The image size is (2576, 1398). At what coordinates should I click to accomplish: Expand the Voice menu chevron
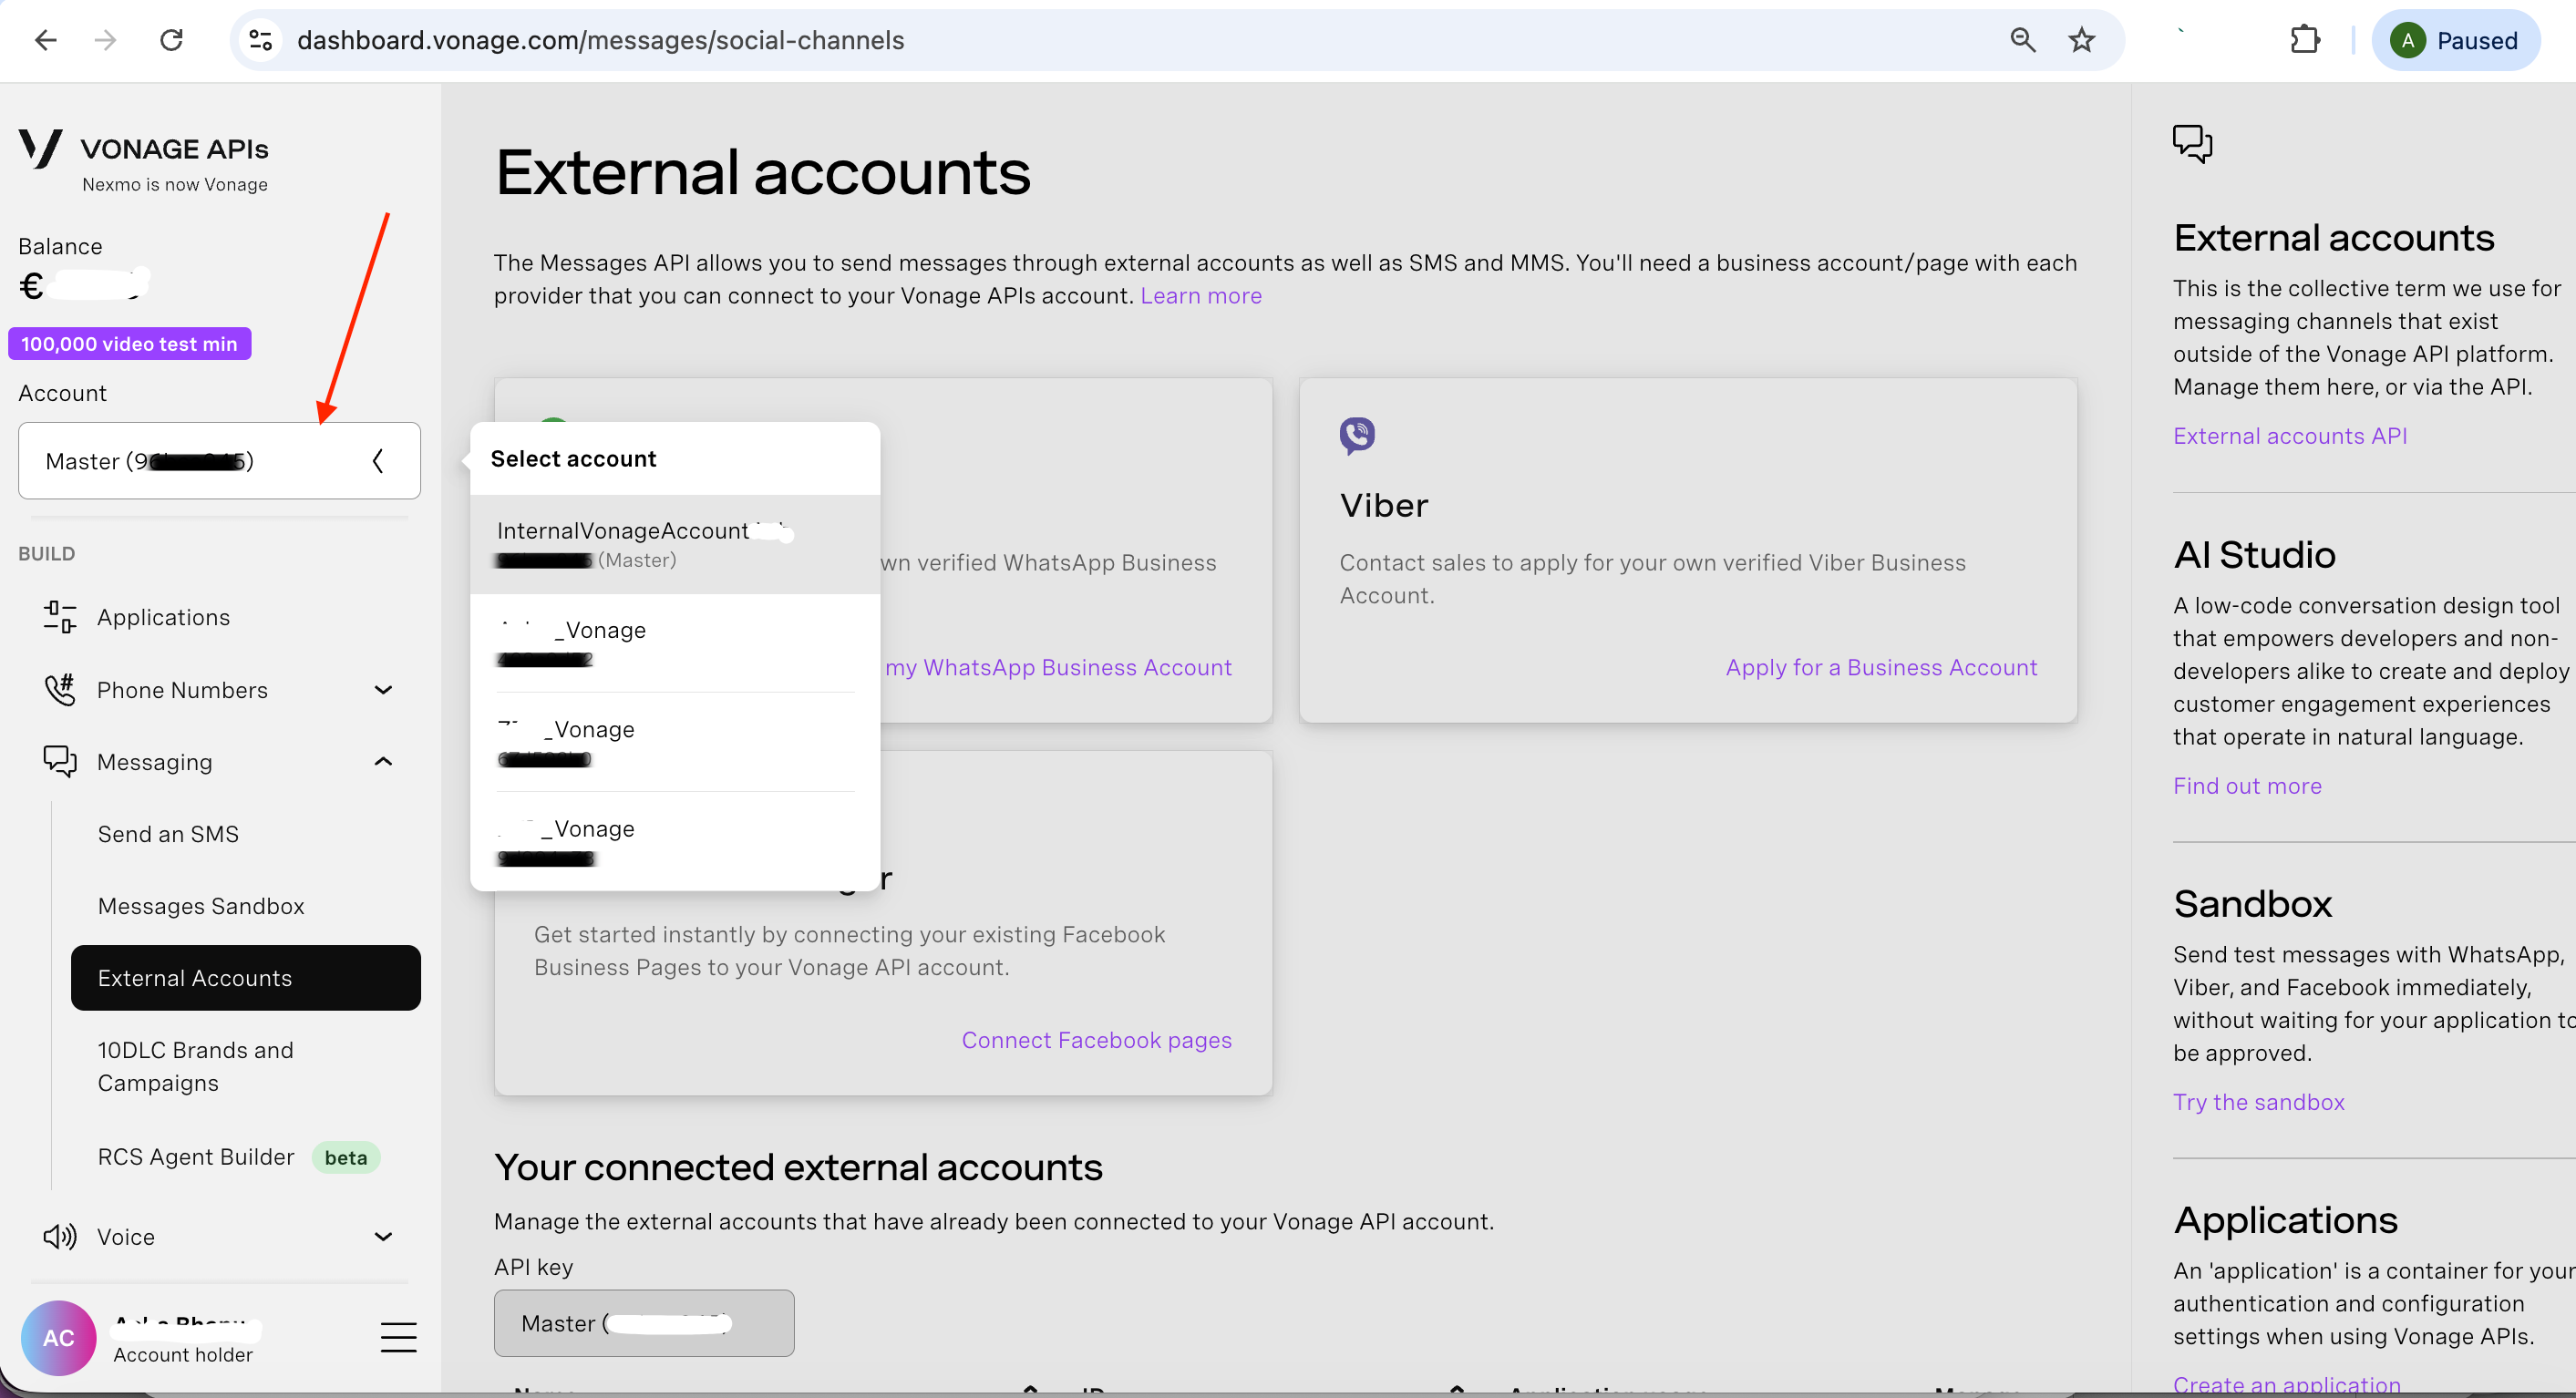[383, 1237]
